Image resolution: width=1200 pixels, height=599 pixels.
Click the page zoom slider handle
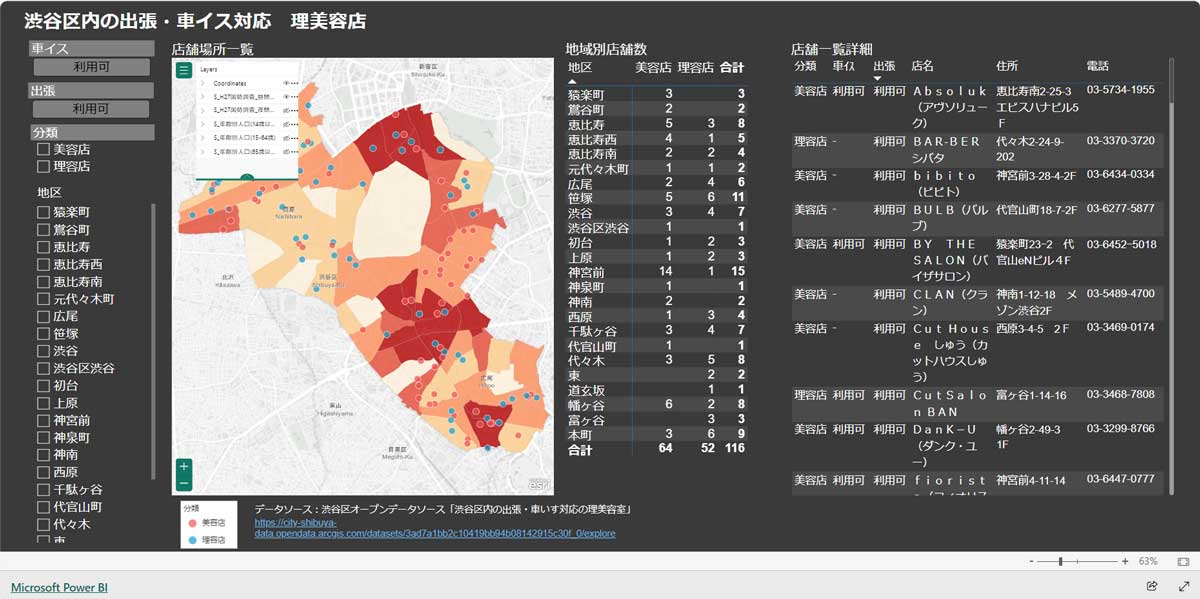(1060, 561)
